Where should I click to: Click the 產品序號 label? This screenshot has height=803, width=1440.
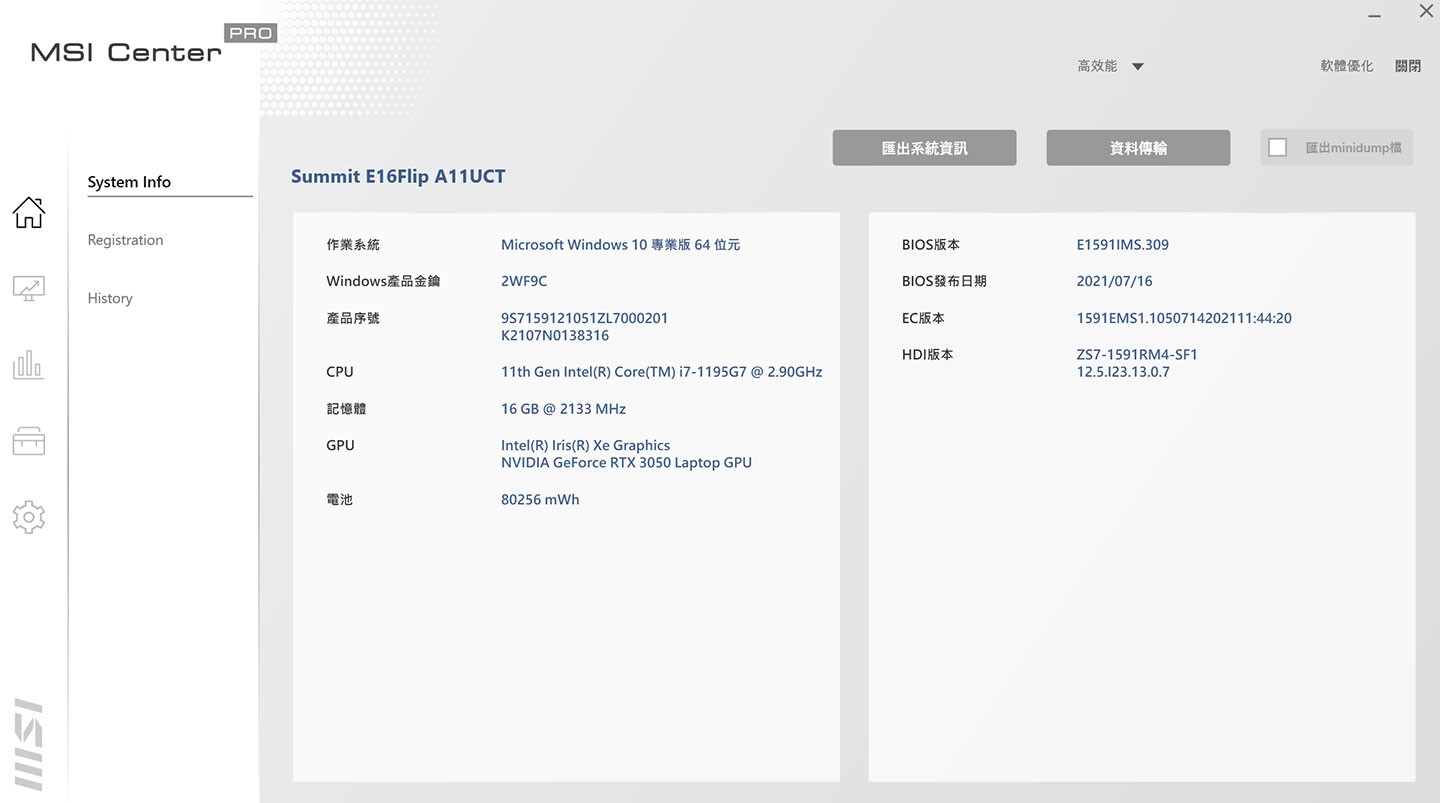click(353, 318)
